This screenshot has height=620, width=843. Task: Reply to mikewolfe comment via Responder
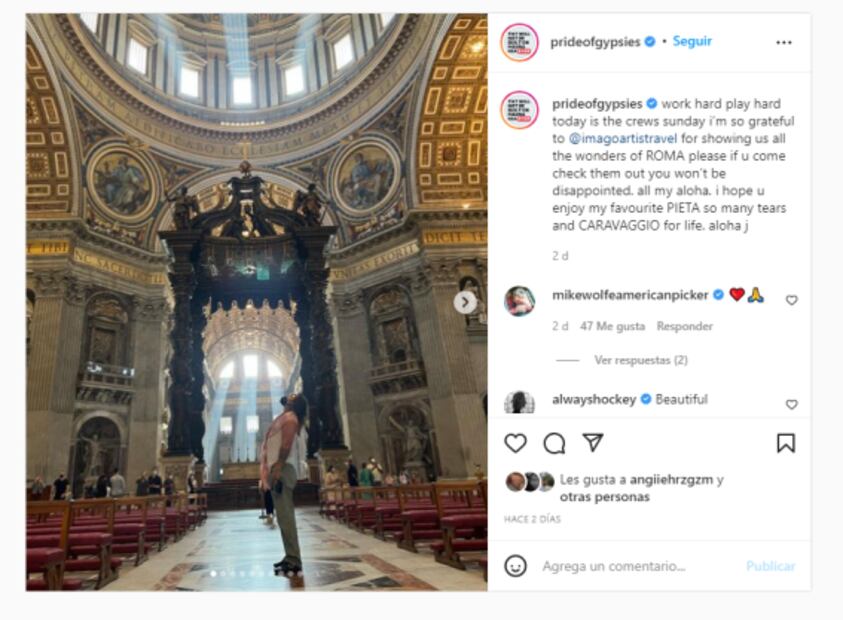(x=684, y=326)
